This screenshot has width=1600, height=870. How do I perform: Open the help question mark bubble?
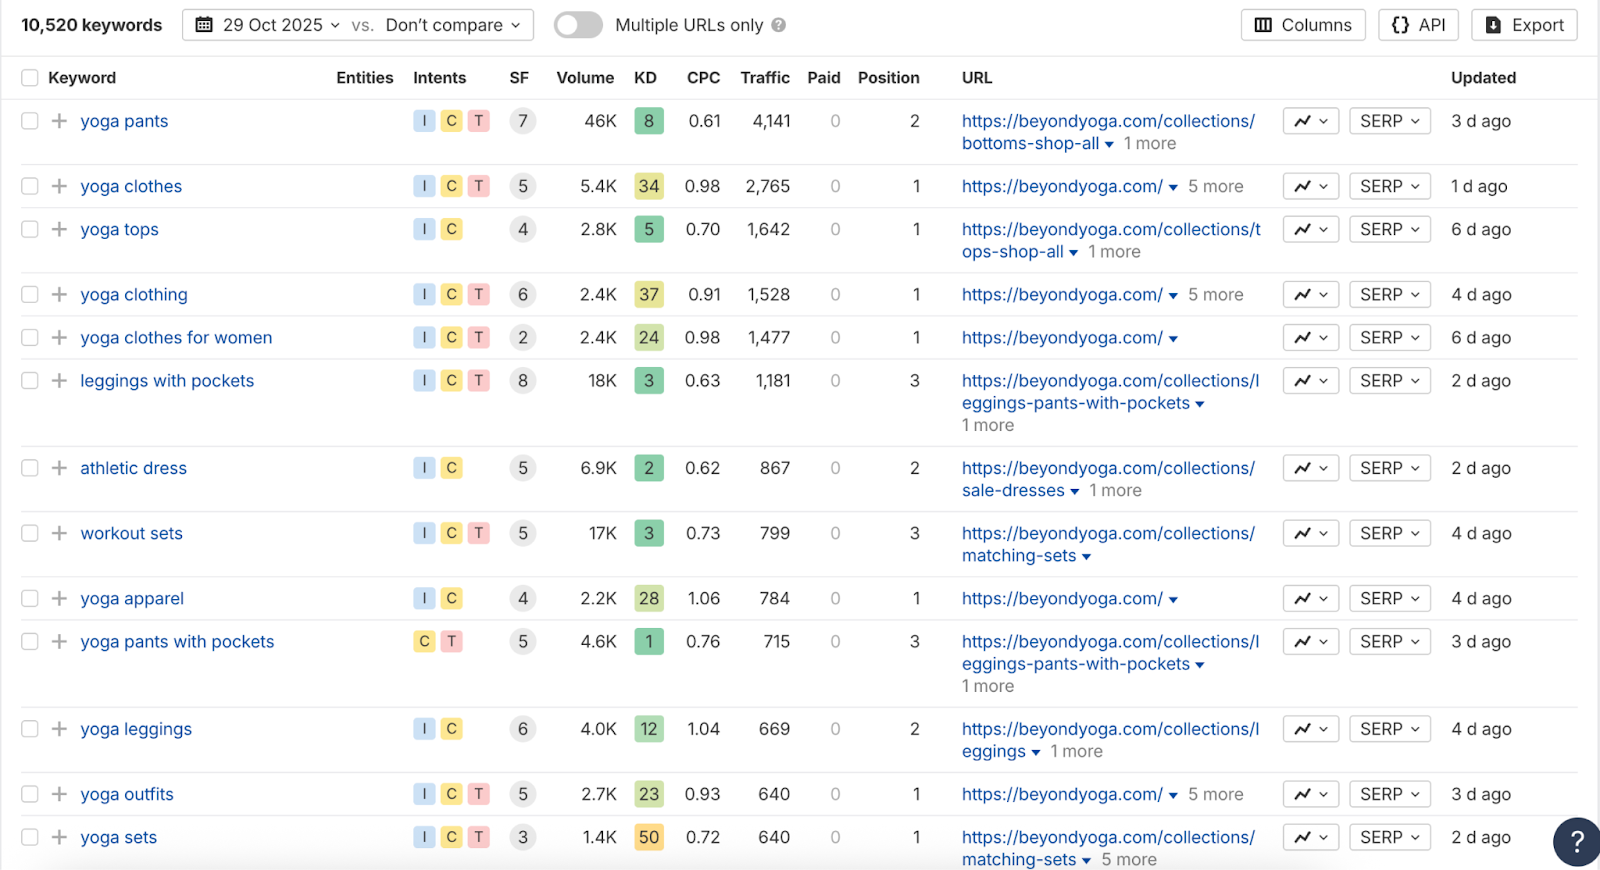(x=1576, y=842)
